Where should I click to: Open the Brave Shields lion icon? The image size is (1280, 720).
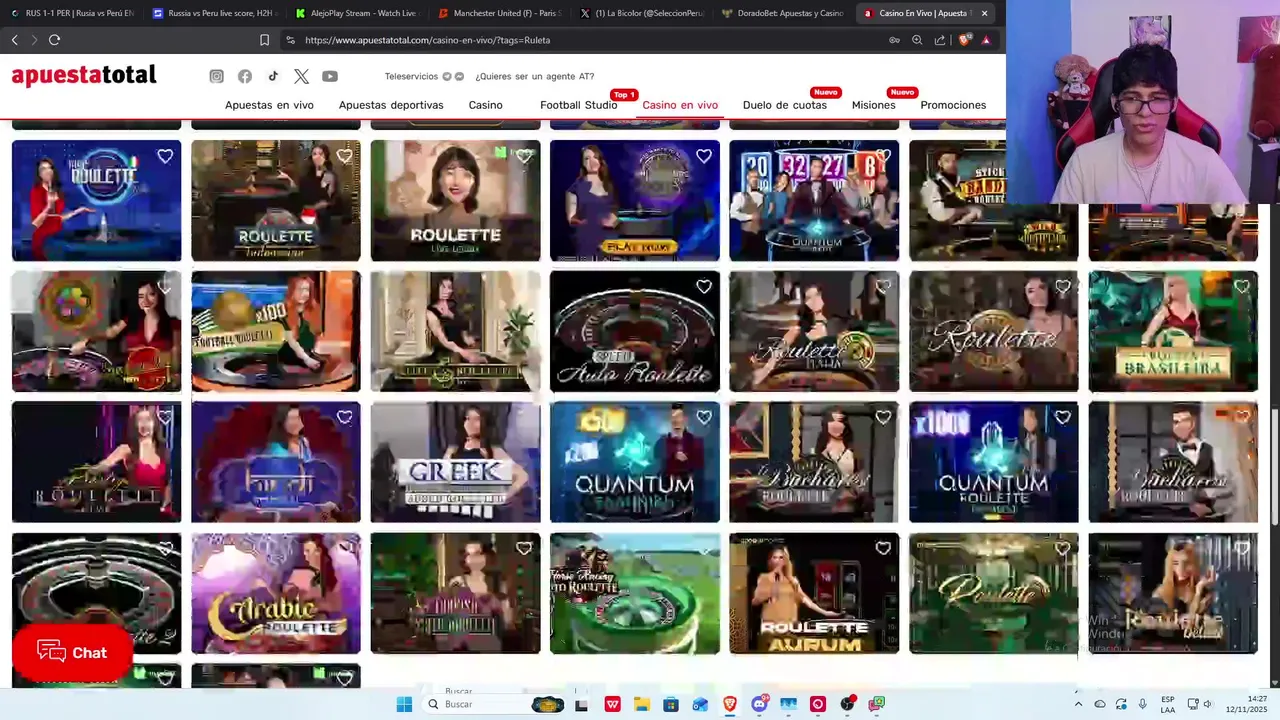pos(964,40)
